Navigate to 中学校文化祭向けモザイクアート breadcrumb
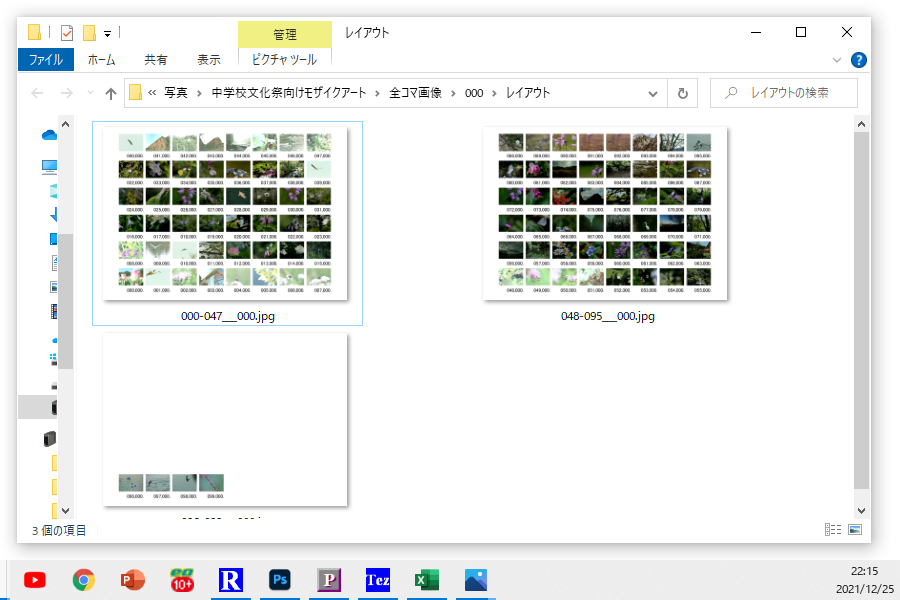 click(289, 93)
